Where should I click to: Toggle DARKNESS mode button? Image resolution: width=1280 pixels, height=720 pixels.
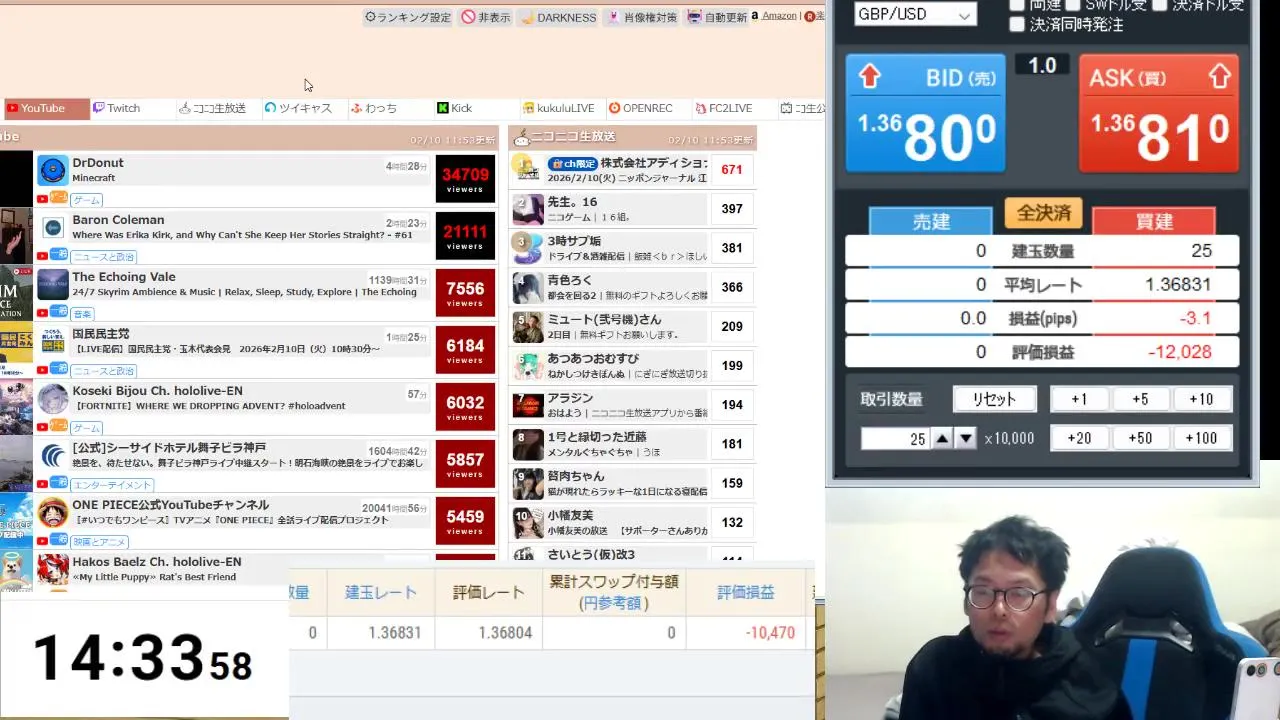pyautogui.click(x=558, y=17)
